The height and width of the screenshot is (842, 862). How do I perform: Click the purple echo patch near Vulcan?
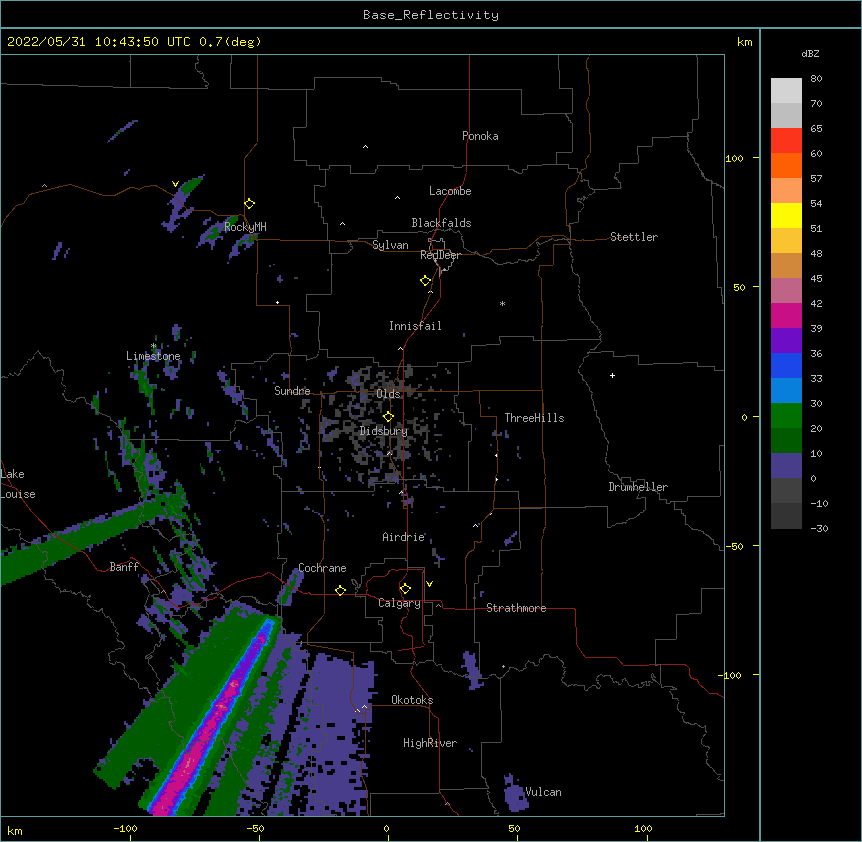pos(515,793)
